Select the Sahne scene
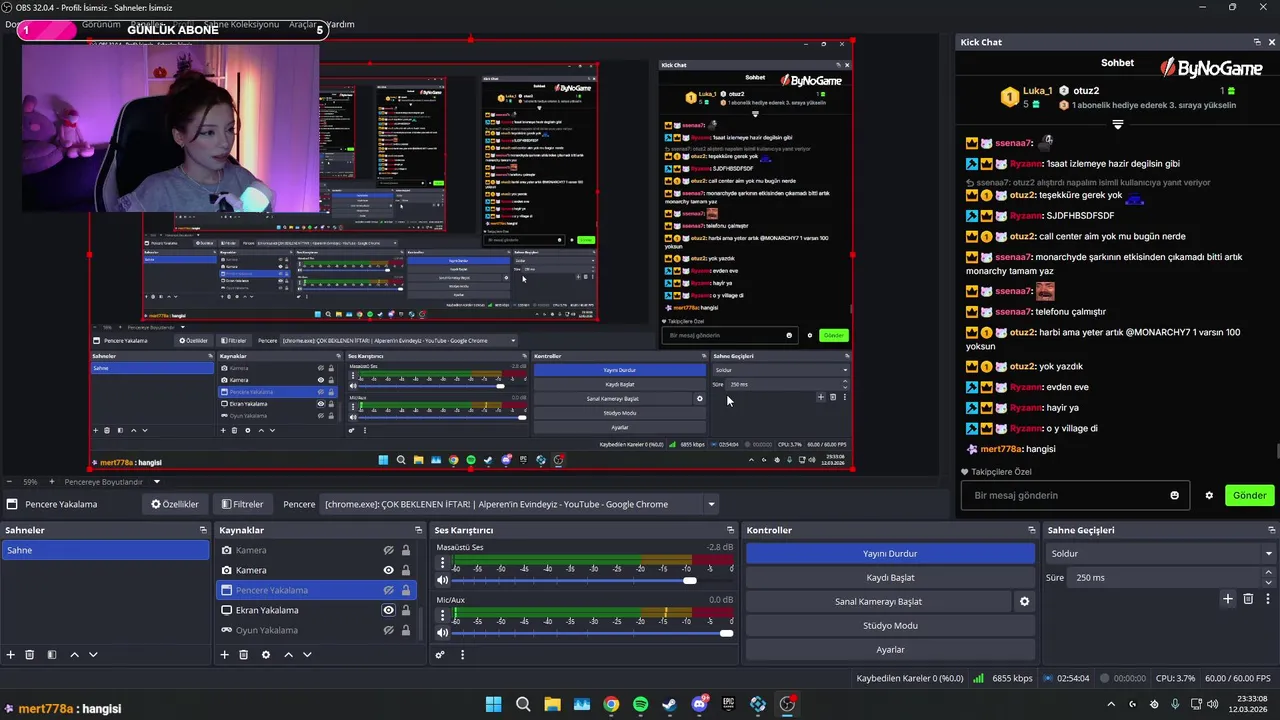1280x720 pixels. [x=105, y=550]
